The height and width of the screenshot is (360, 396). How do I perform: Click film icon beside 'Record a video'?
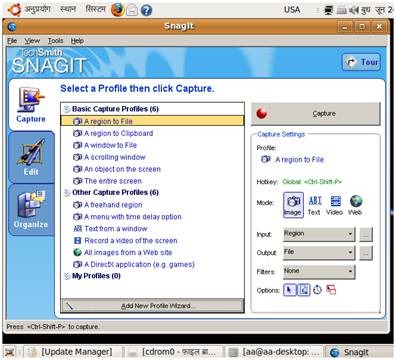[x=77, y=241]
